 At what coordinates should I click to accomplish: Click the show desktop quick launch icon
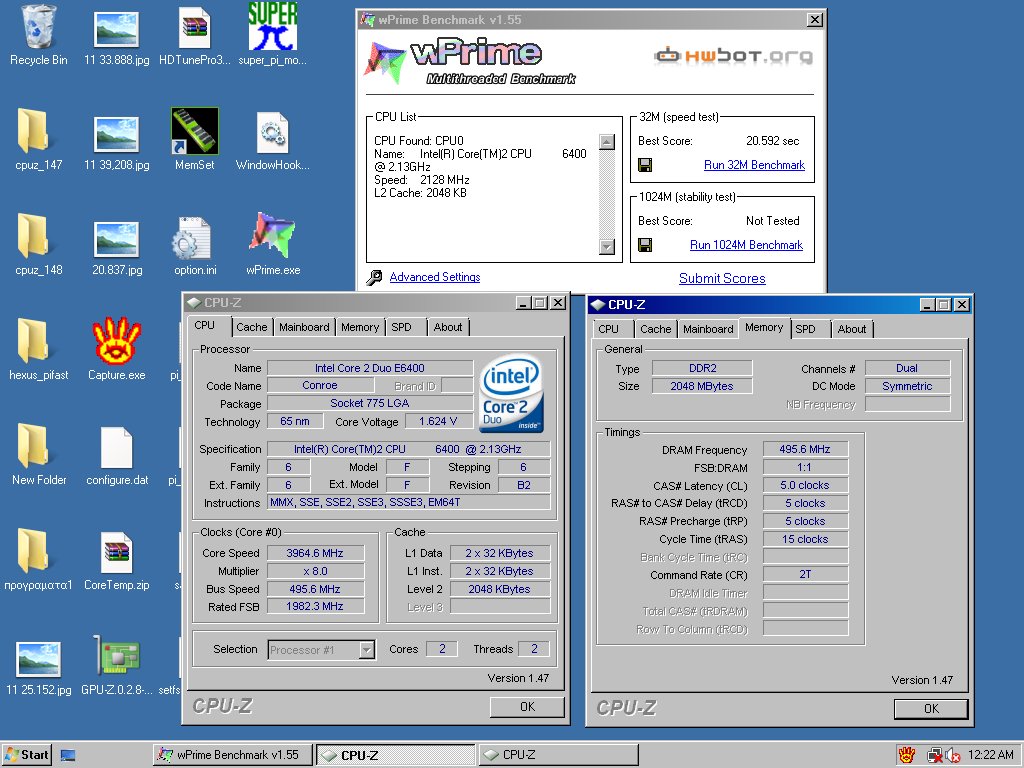pyautogui.click(x=68, y=756)
